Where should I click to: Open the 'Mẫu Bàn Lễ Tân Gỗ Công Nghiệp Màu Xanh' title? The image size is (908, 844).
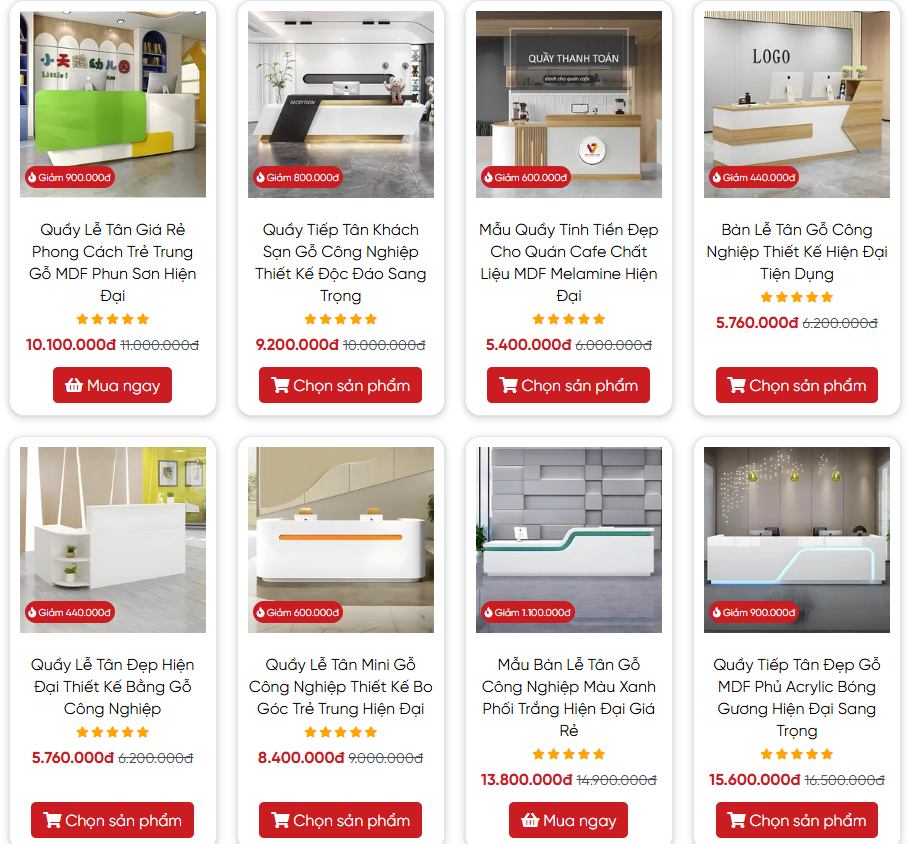(x=569, y=697)
